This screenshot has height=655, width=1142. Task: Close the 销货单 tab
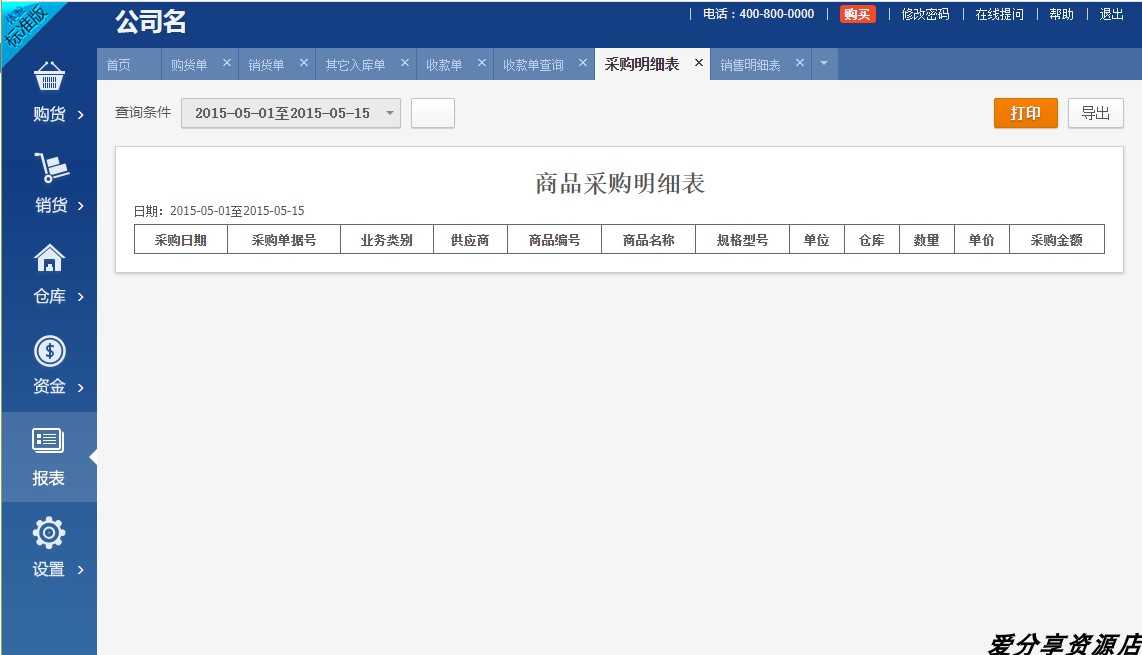tap(304, 63)
